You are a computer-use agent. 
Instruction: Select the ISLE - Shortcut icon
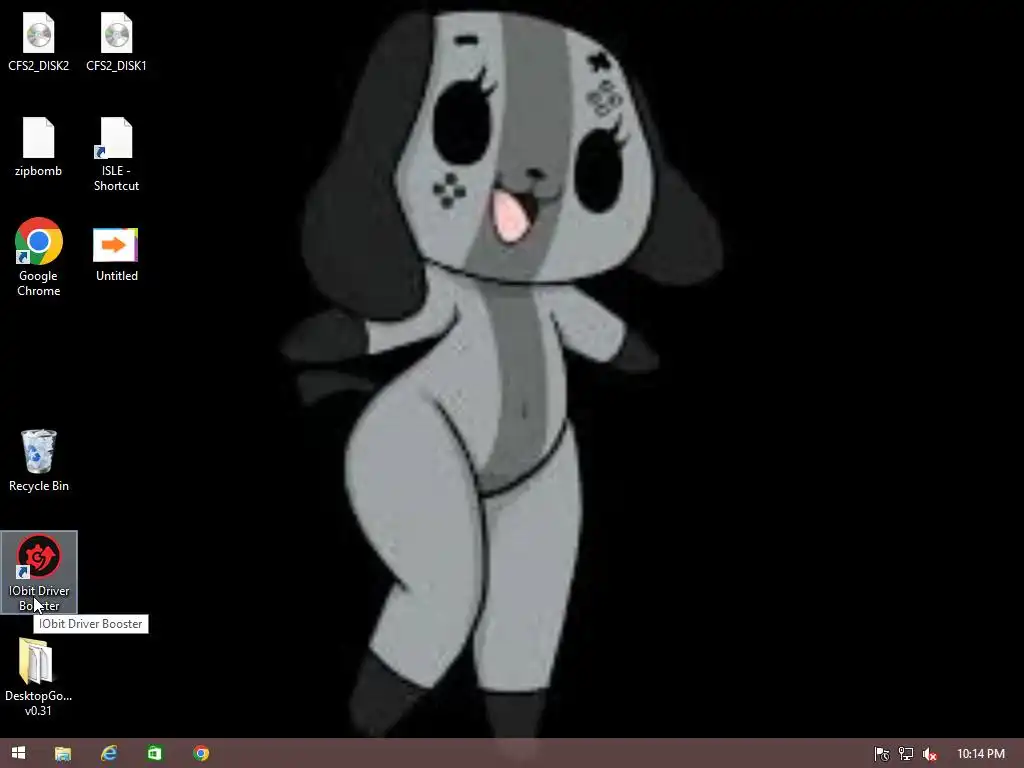tap(116, 137)
